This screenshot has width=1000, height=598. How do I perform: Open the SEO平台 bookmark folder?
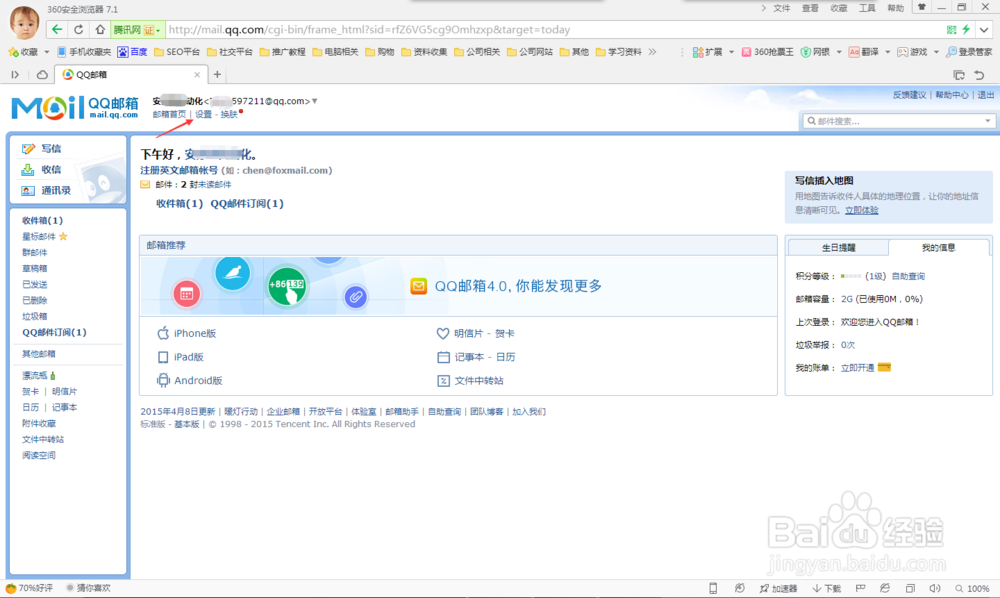177,52
